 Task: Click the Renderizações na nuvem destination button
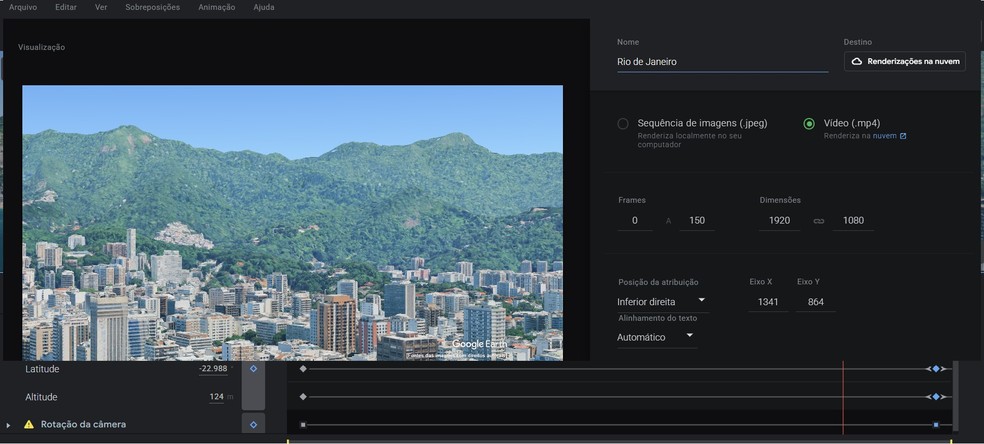(x=904, y=61)
